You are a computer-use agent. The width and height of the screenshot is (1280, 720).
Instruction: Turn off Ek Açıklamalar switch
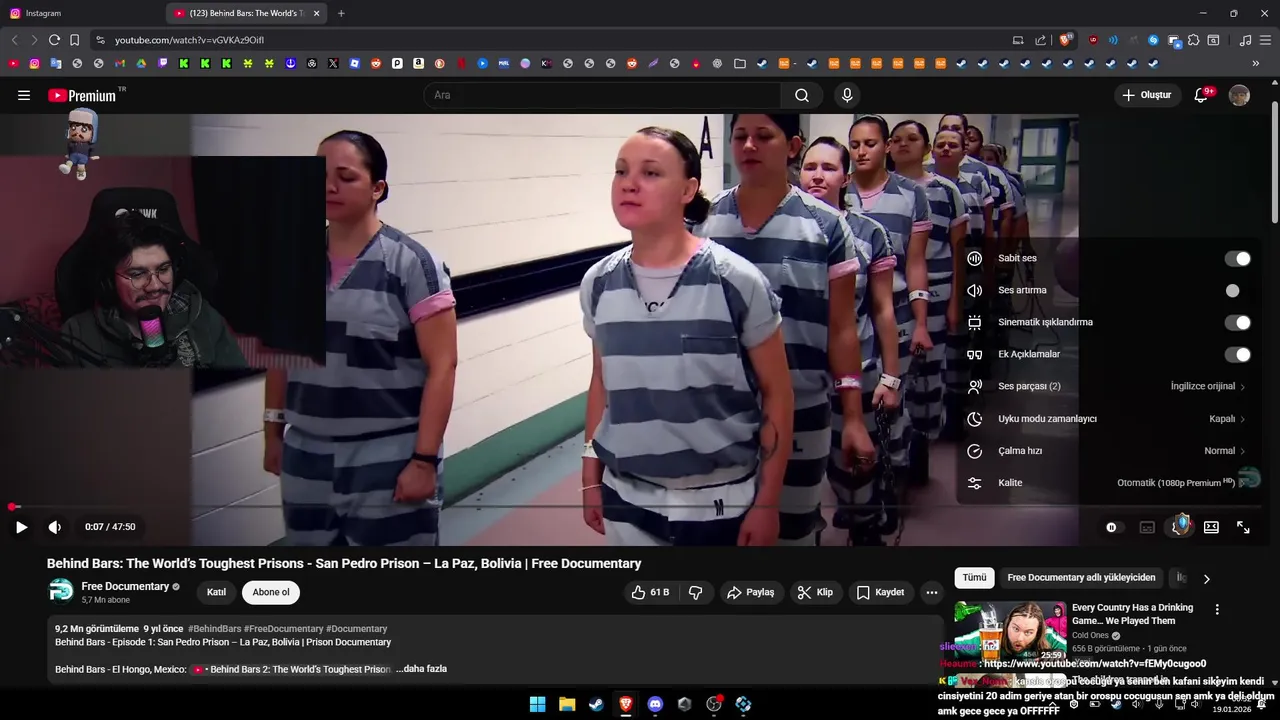(1237, 354)
